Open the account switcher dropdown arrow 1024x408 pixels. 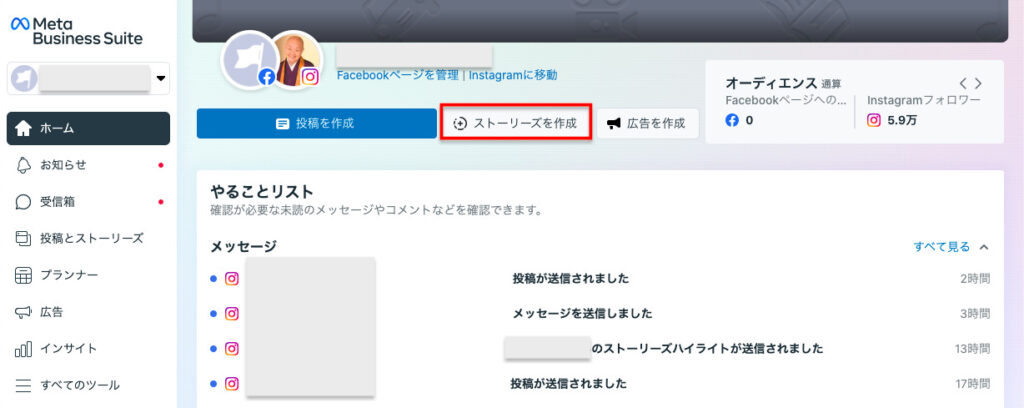161,78
